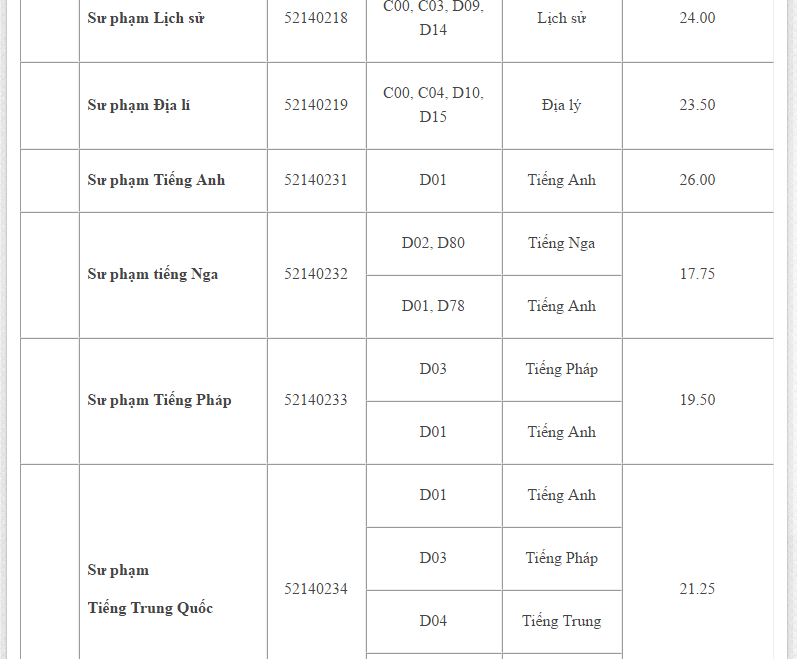Click the 24.00 score cell
This screenshot has height=659, width=797.
click(x=697, y=18)
